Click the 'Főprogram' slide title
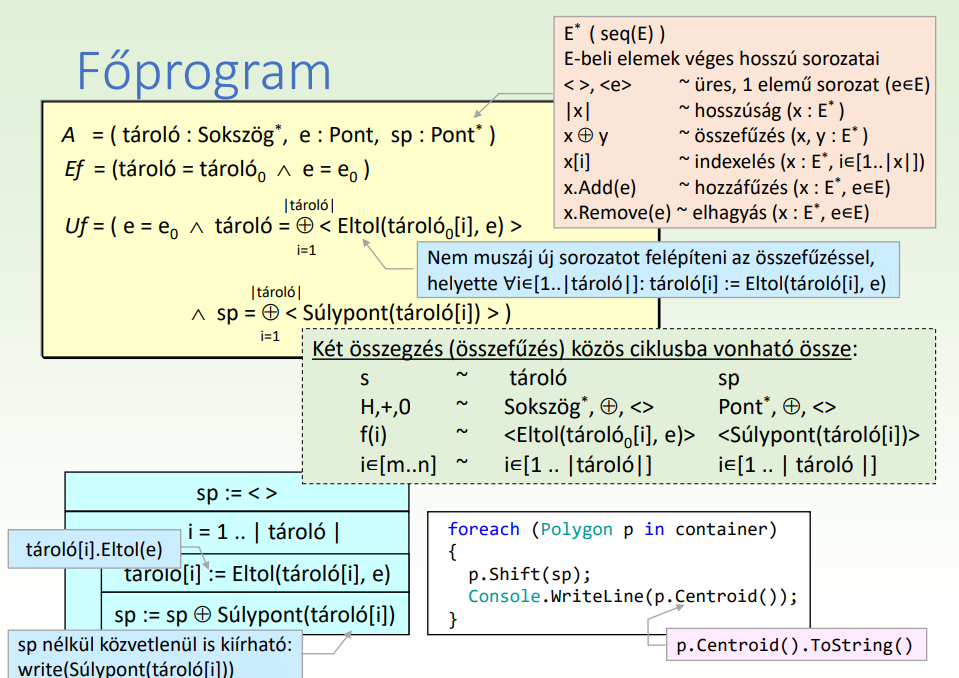Screen dimensions: 959x678 tap(204, 71)
